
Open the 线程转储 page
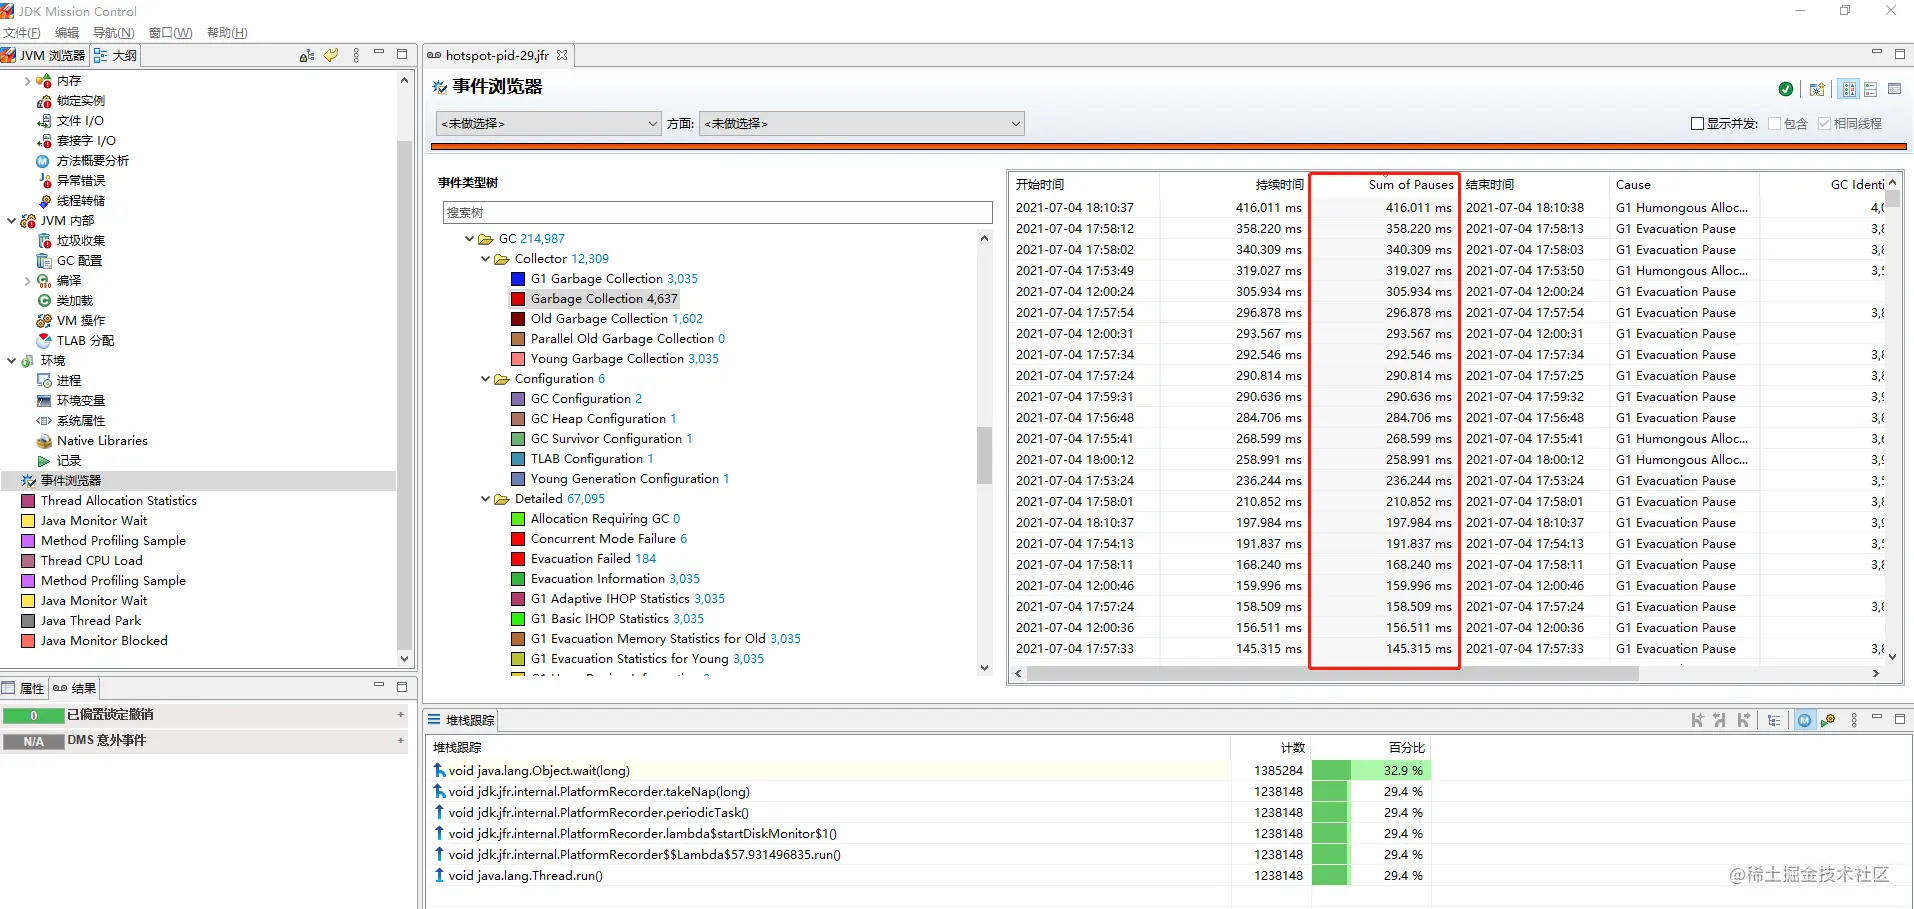(80, 201)
